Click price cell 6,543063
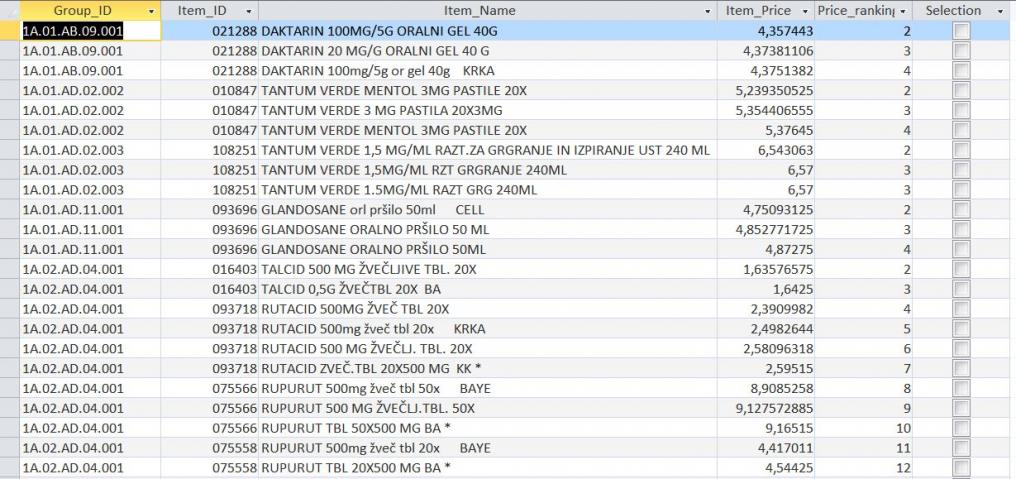1016x479 pixels. pos(765,150)
